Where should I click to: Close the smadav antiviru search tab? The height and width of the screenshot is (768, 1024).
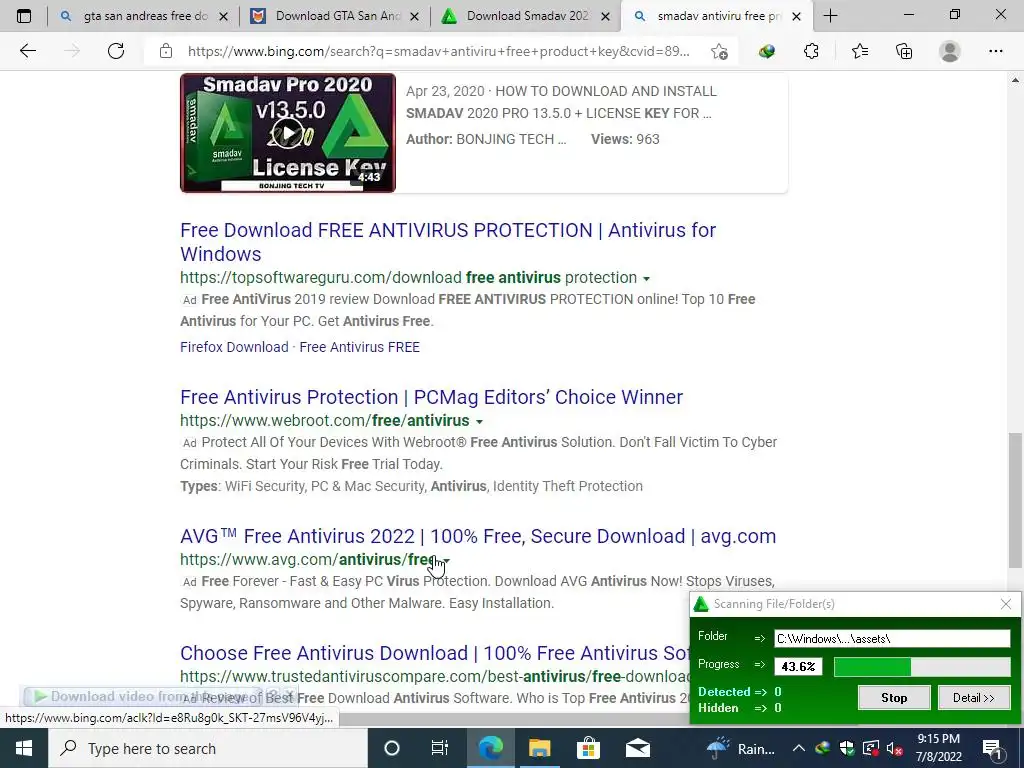tap(796, 16)
